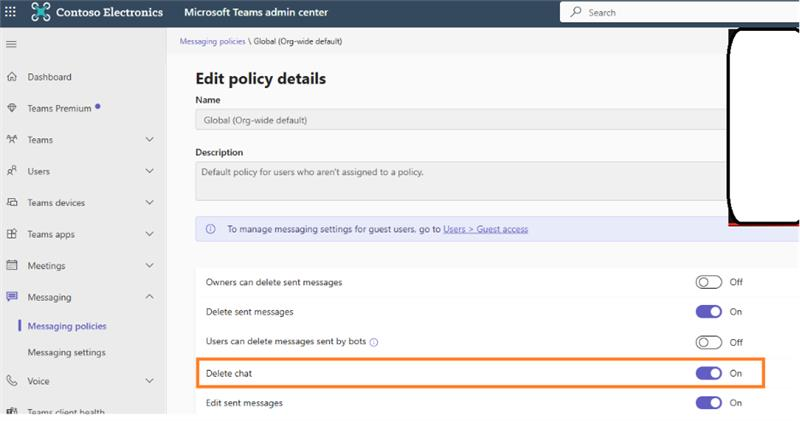Screen dimensions: 800x421
Task: Click the Edit sent messages label
Action: (x=244, y=403)
